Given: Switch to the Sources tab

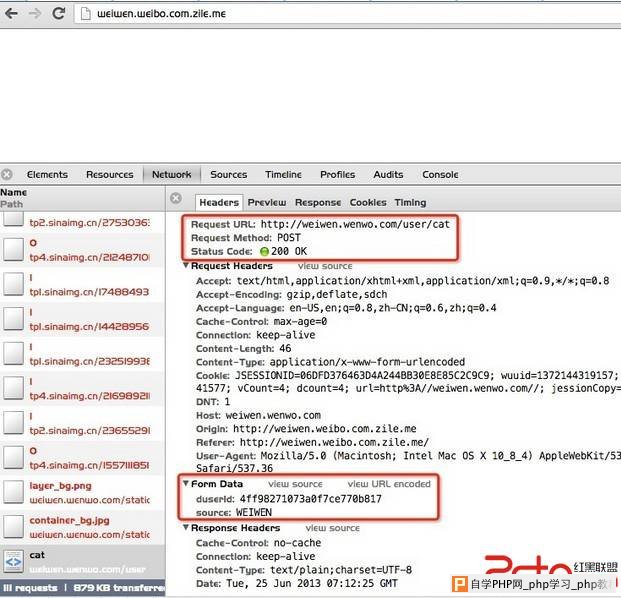Looking at the screenshot, I should click(229, 175).
